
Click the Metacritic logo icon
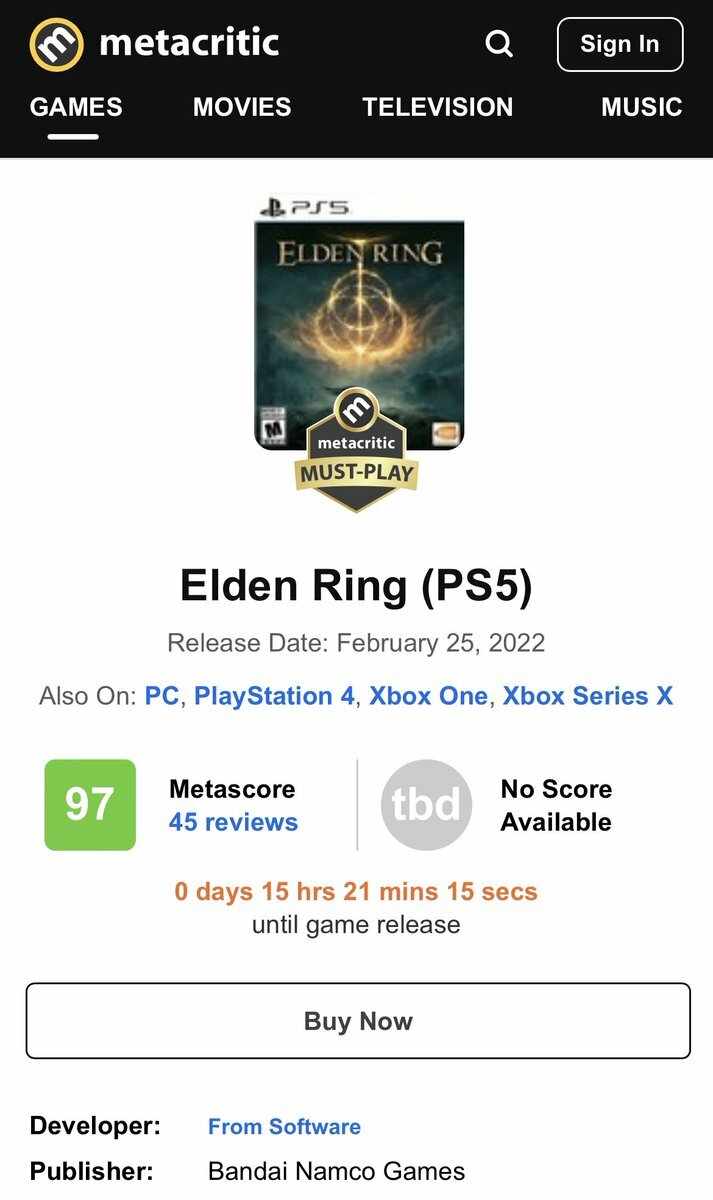tap(57, 44)
